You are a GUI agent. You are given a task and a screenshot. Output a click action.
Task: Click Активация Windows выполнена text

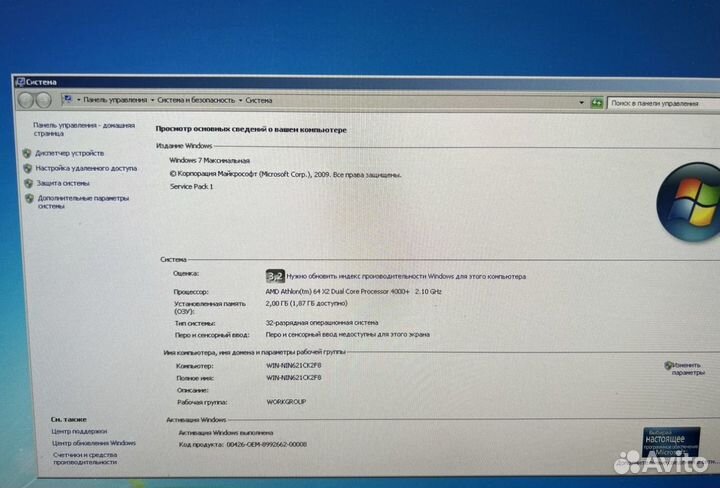point(225,432)
